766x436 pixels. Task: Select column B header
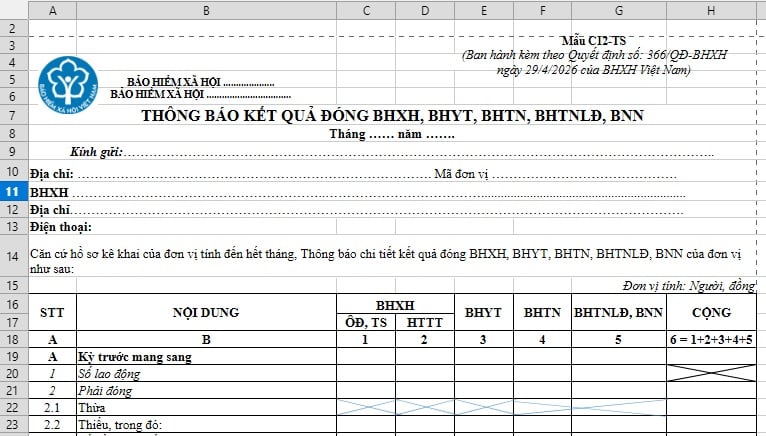point(206,10)
